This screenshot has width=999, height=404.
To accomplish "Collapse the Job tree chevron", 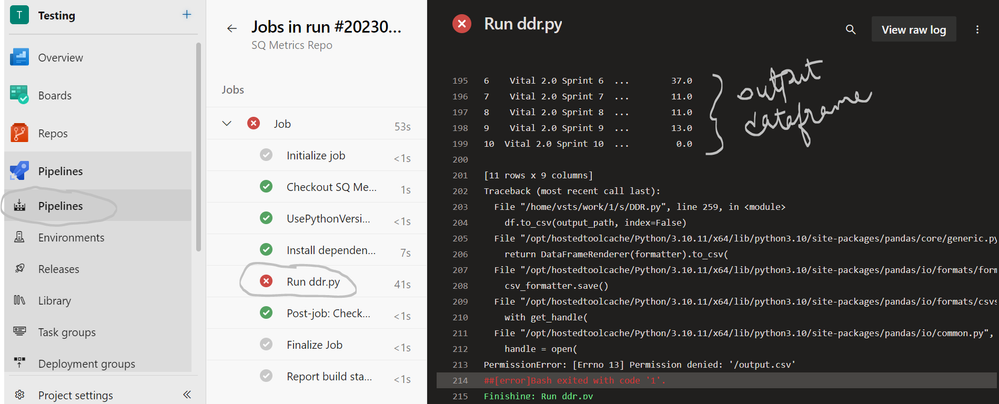I will coord(227,124).
